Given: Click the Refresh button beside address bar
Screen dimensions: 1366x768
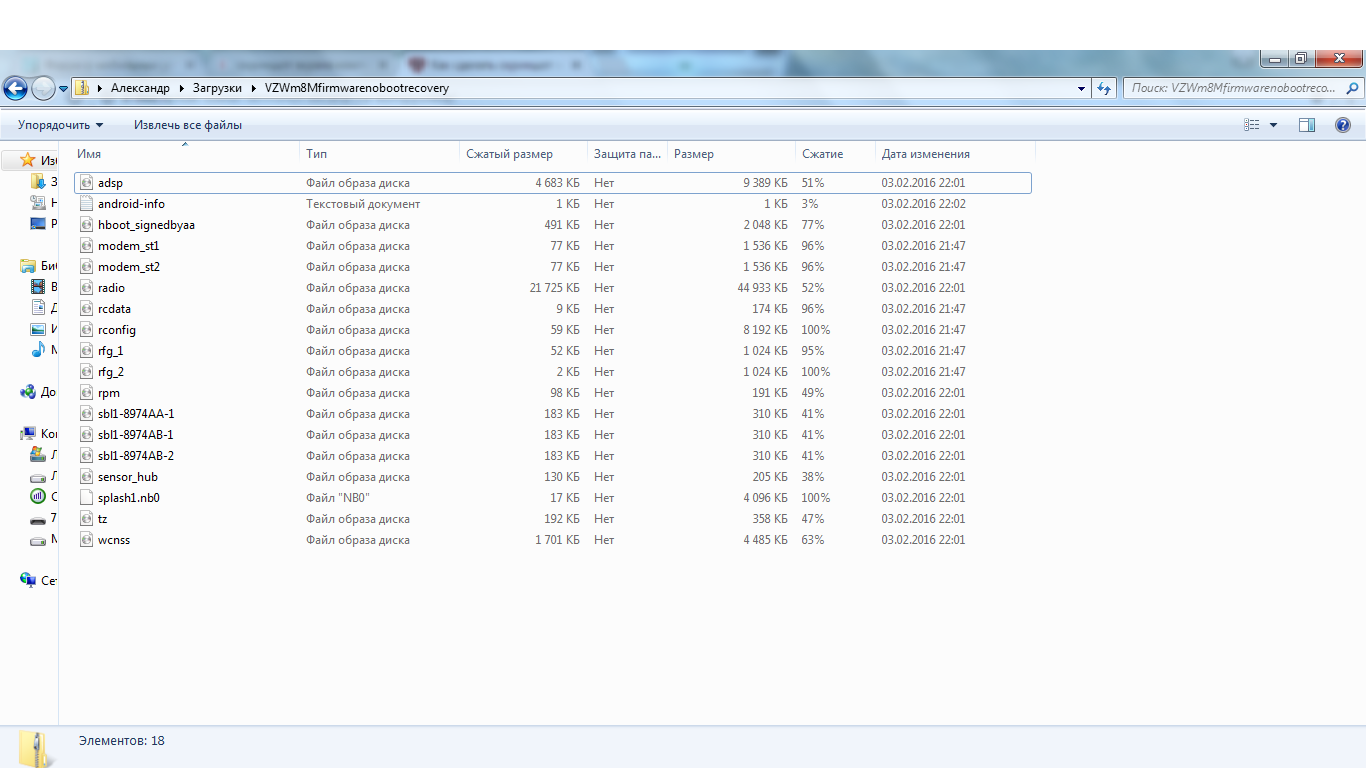Looking at the screenshot, I should click(1104, 88).
